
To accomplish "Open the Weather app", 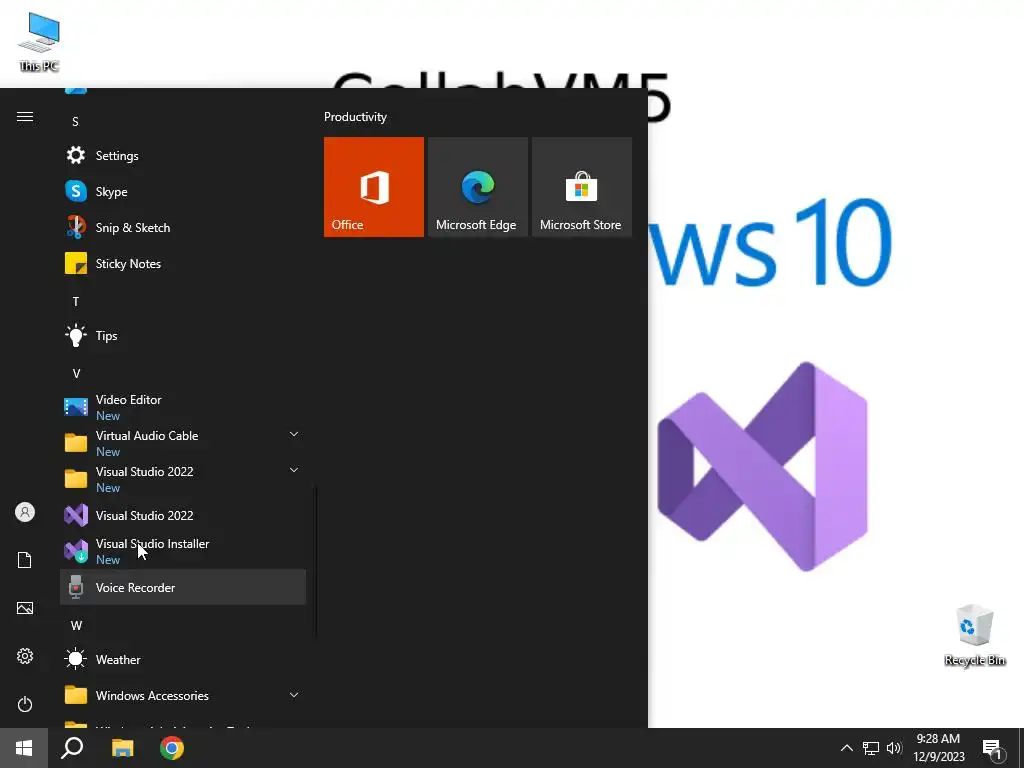I will [x=183, y=660].
